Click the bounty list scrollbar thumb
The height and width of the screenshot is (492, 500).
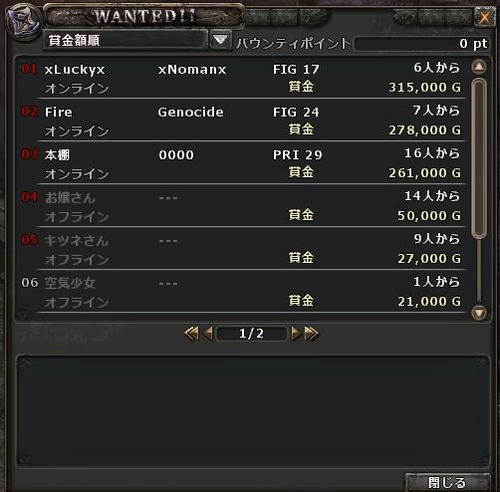pos(479,158)
